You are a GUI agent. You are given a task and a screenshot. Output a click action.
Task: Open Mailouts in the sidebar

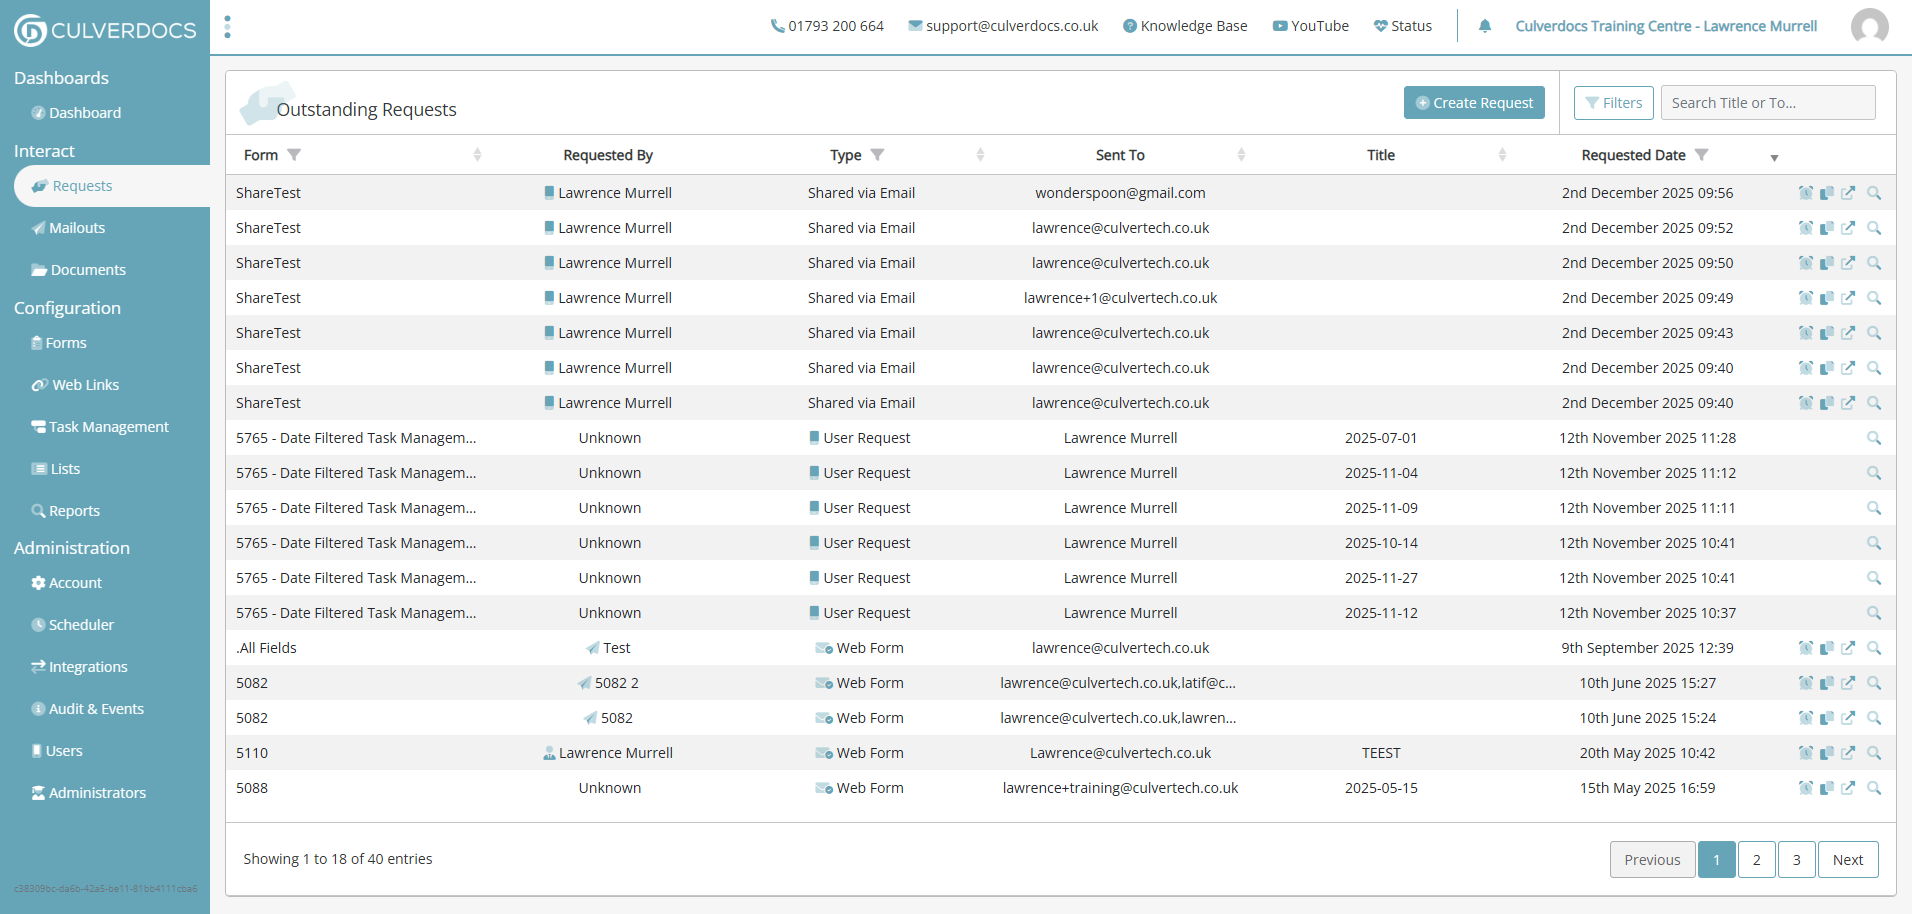[77, 228]
